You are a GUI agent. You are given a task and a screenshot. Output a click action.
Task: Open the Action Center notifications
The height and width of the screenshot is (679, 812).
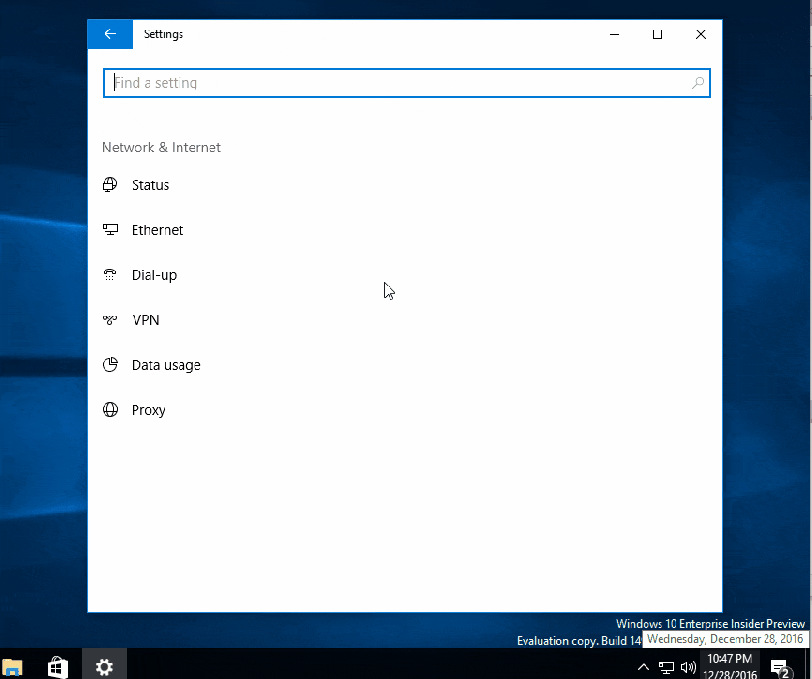780,667
